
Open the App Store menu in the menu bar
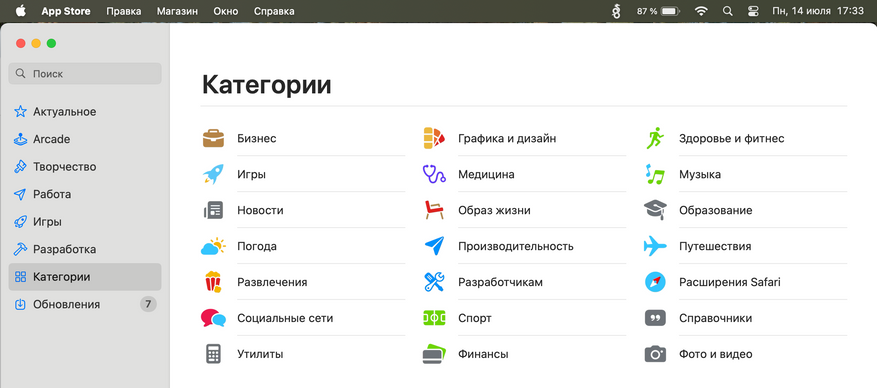66,11
